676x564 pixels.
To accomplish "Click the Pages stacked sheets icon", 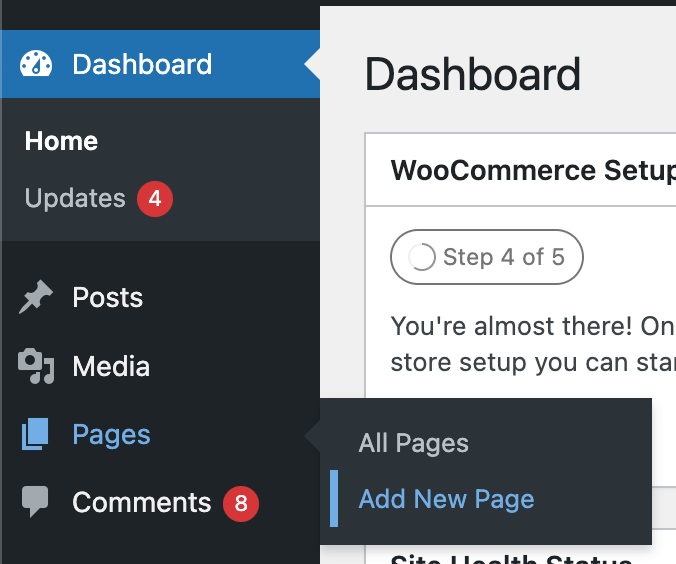I will [36, 435].
